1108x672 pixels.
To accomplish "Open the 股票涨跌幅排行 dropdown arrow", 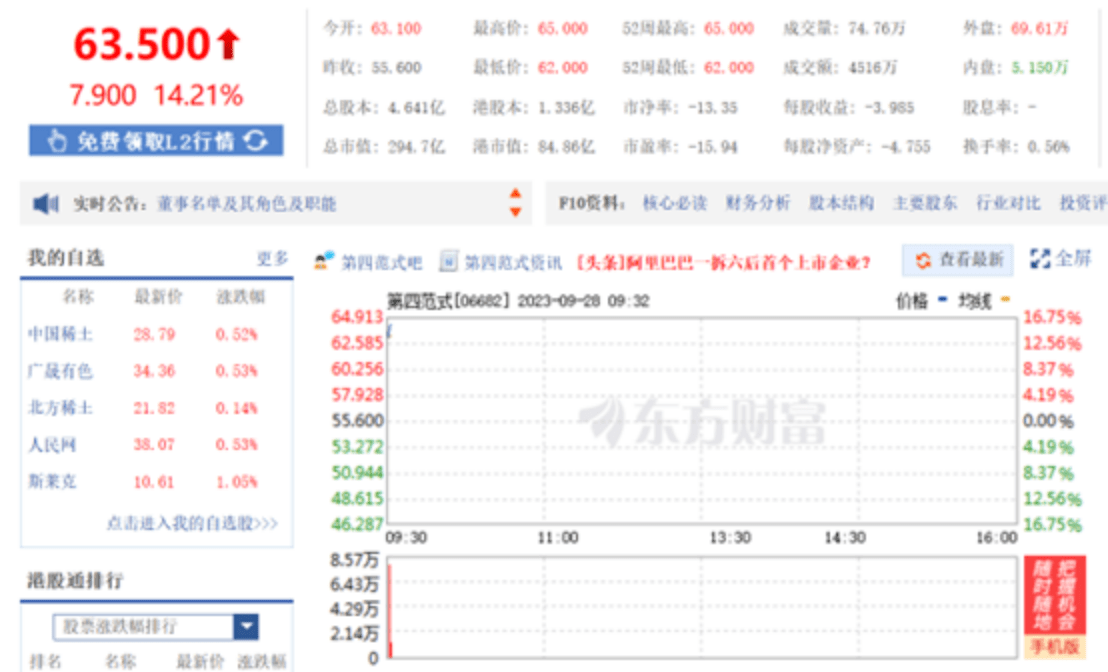I will [x=246, y=626].
